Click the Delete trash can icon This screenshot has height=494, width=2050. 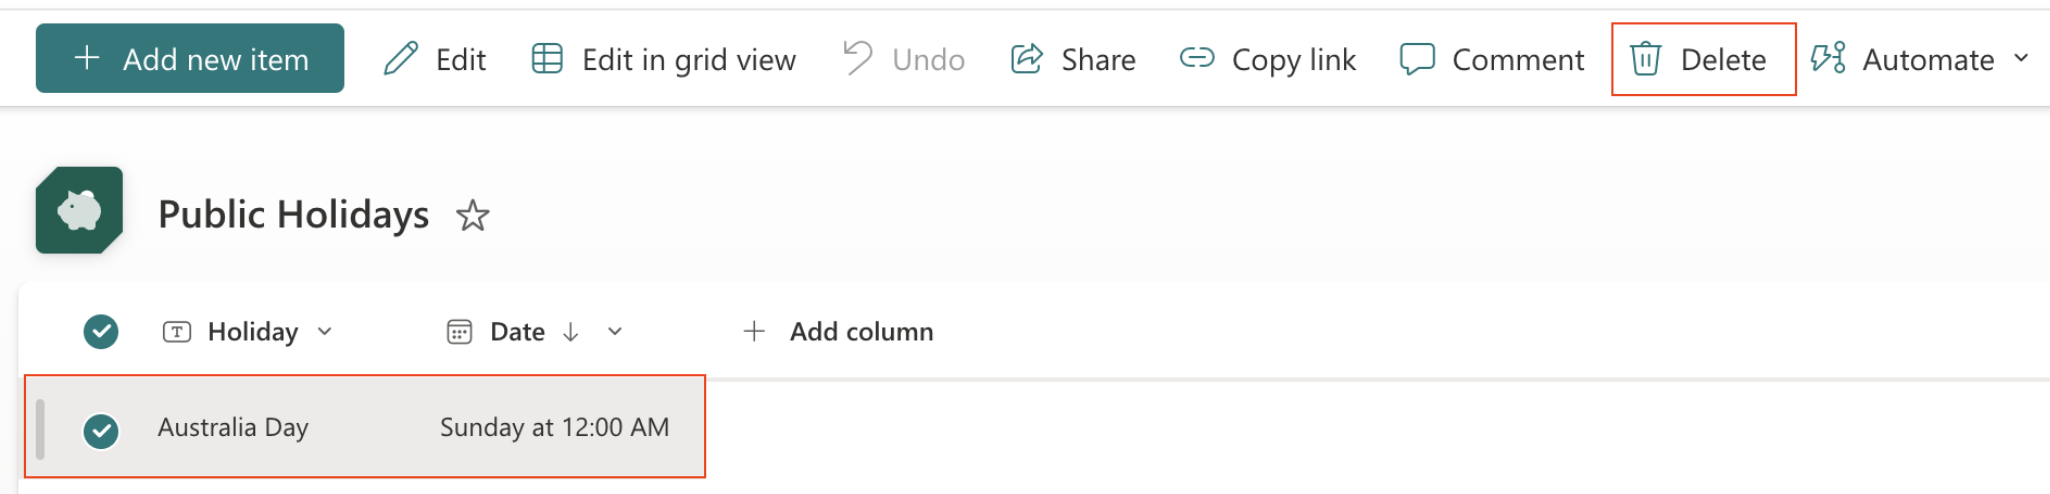(1646, 59)
